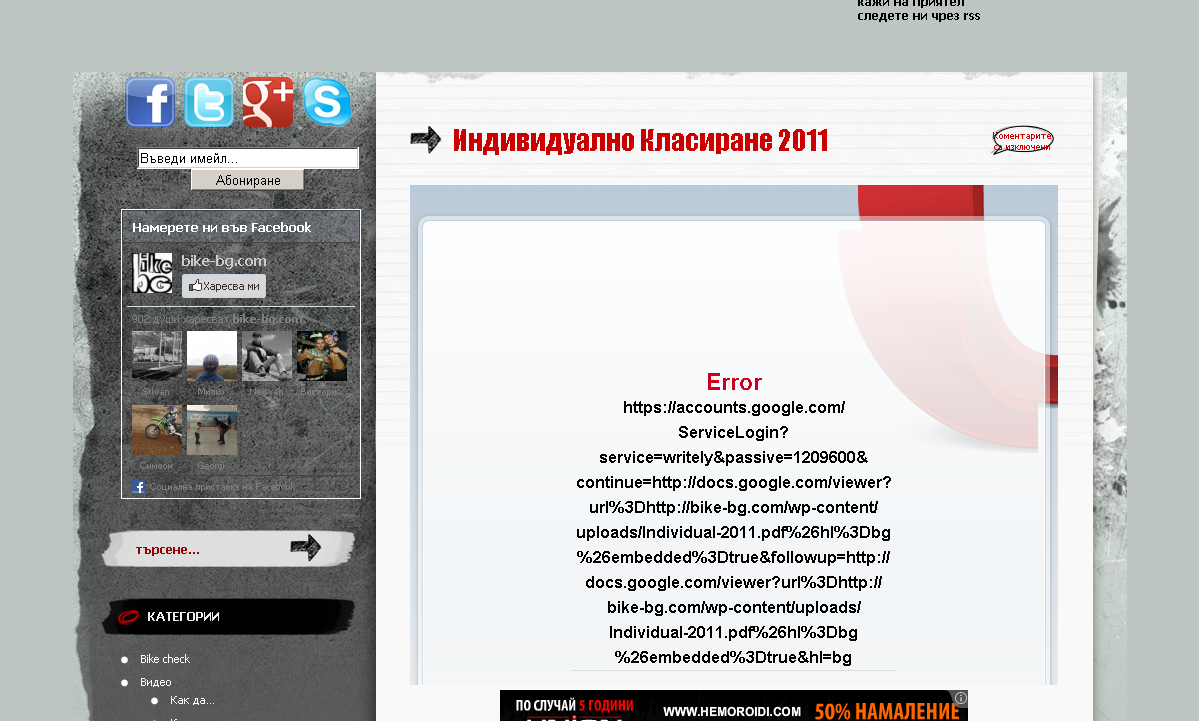Click the comments disabled bubble link
1199x721 pixels.
tap(1022, 141)
